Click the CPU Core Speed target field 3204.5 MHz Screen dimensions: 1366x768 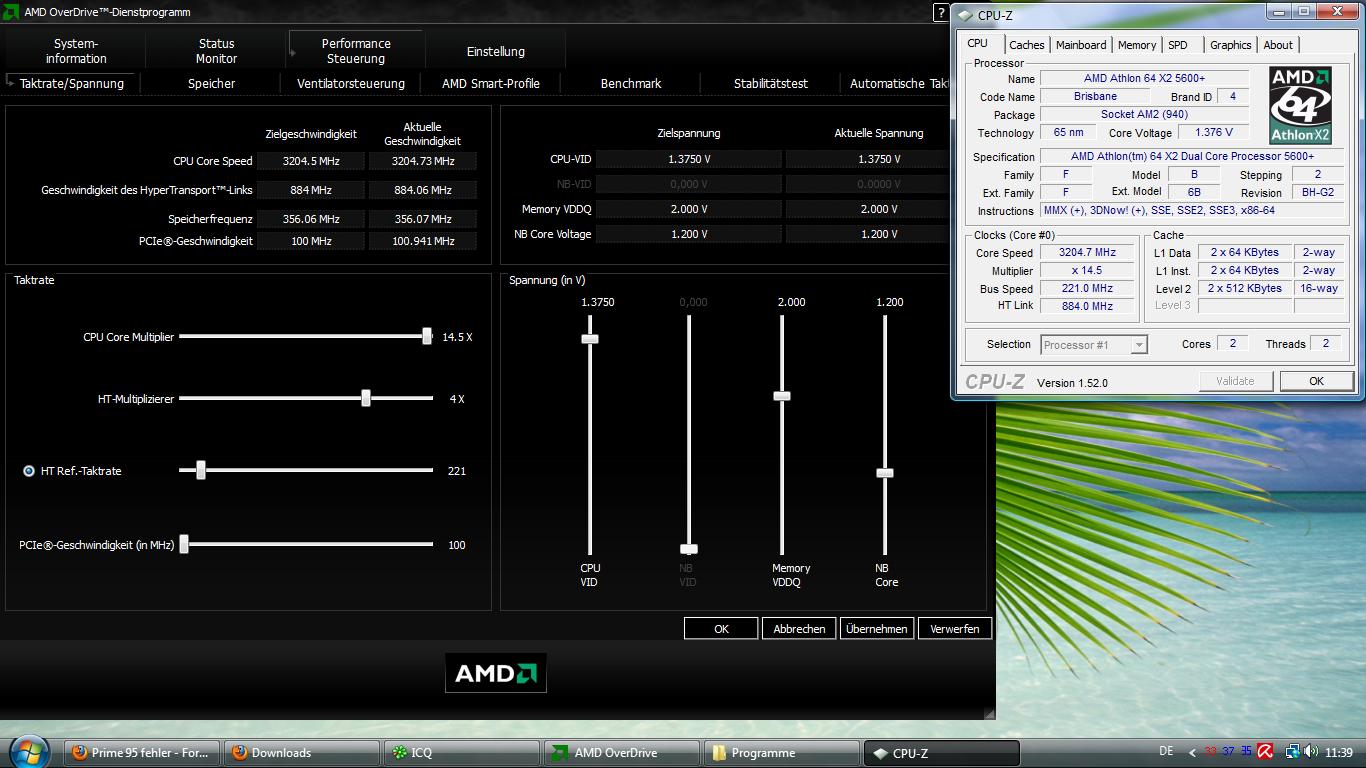click(311, 161)
